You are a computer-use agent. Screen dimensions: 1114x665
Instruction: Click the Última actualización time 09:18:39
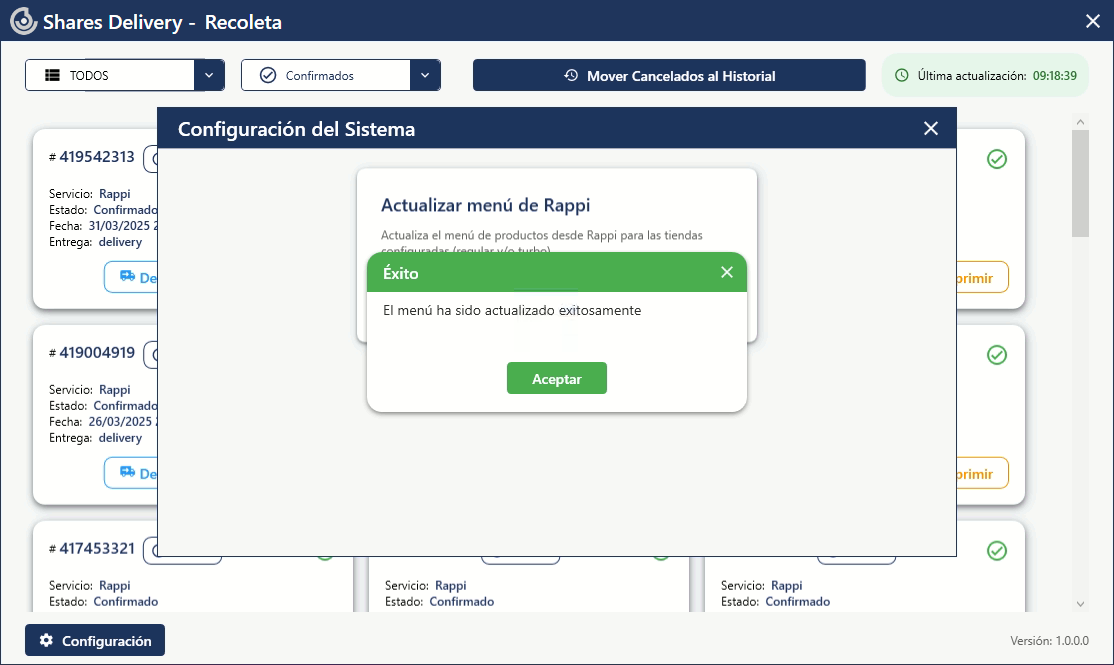pyautogui.click(x=1054, y=75)
